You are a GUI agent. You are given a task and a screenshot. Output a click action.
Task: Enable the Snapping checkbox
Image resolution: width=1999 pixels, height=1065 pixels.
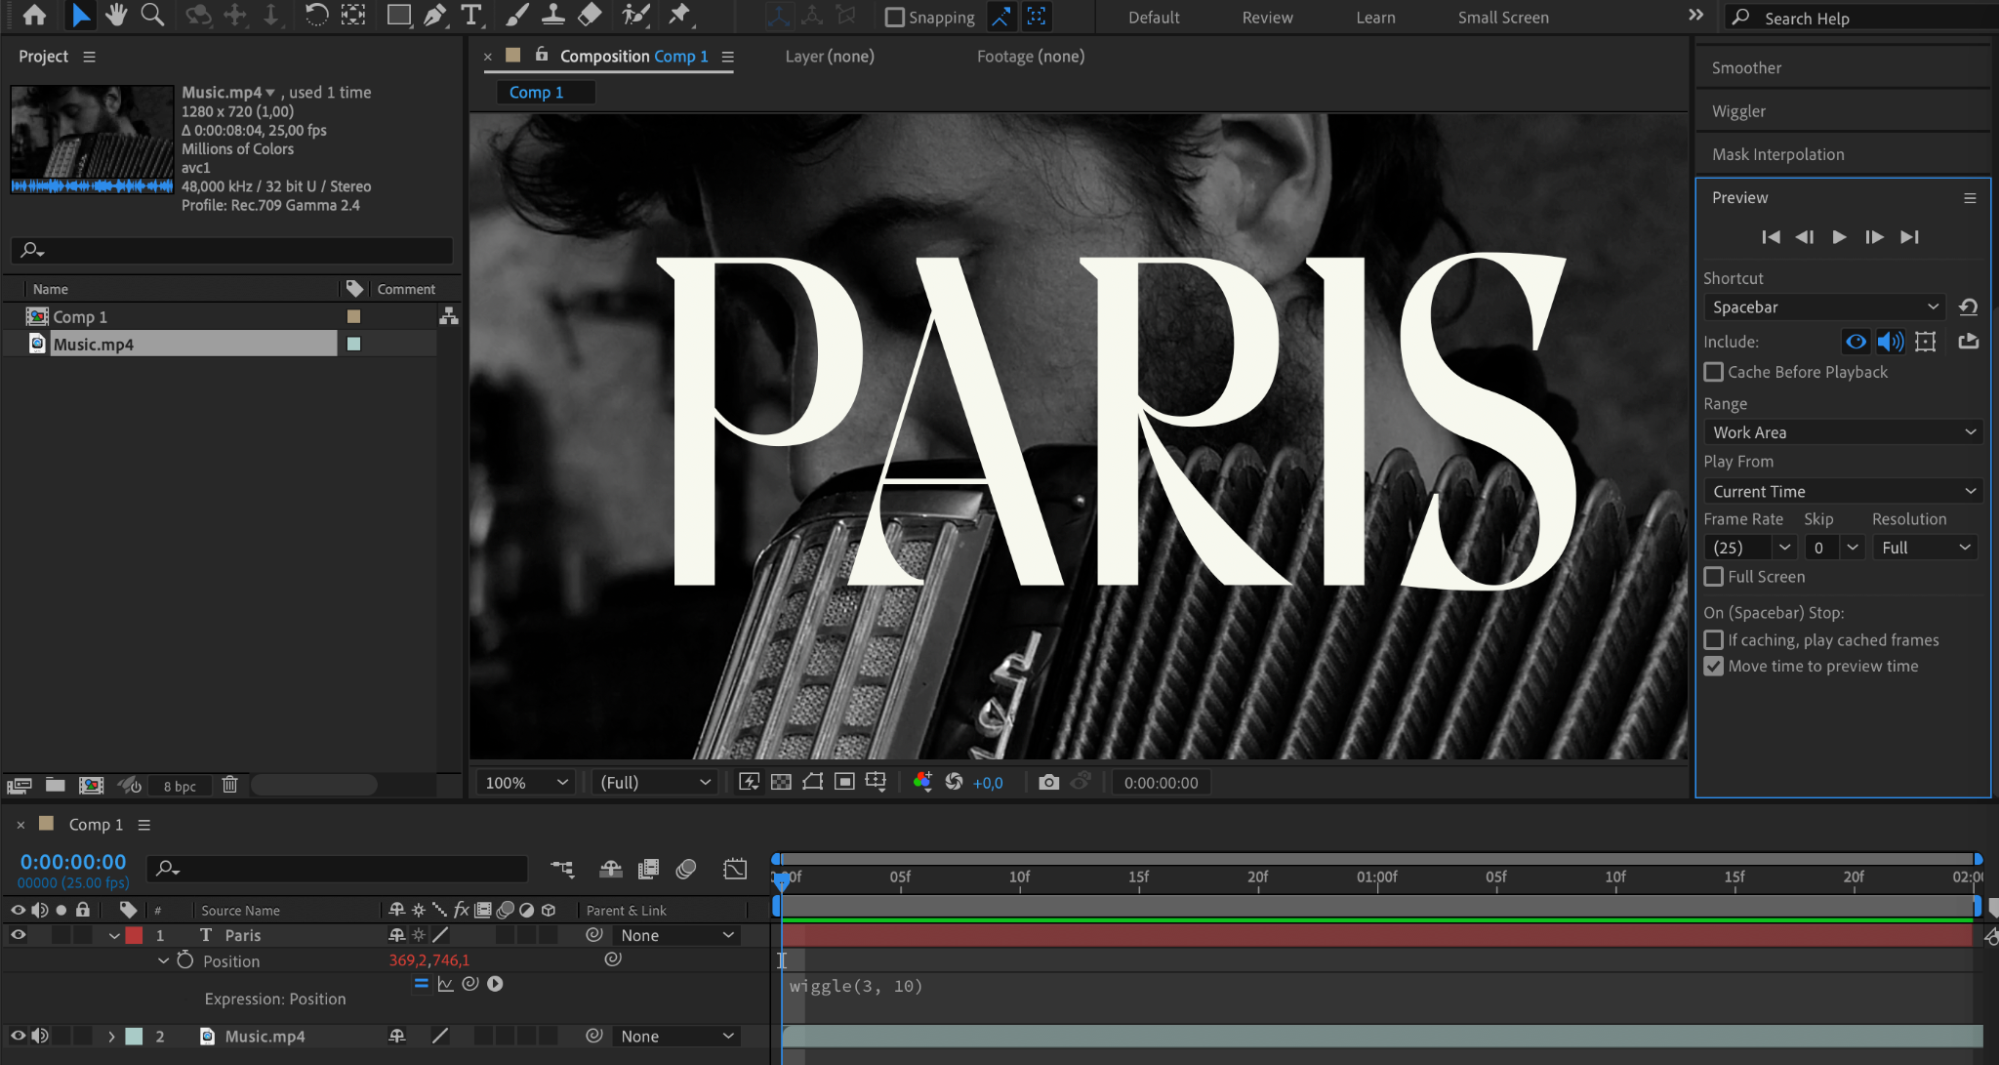(895, 17)
